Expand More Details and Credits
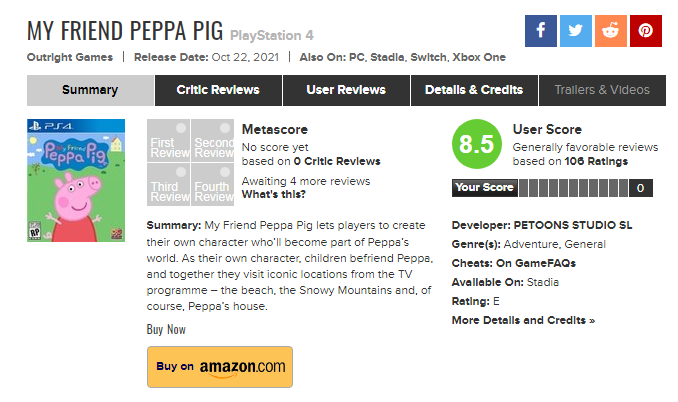 click(x=523, y=320)
